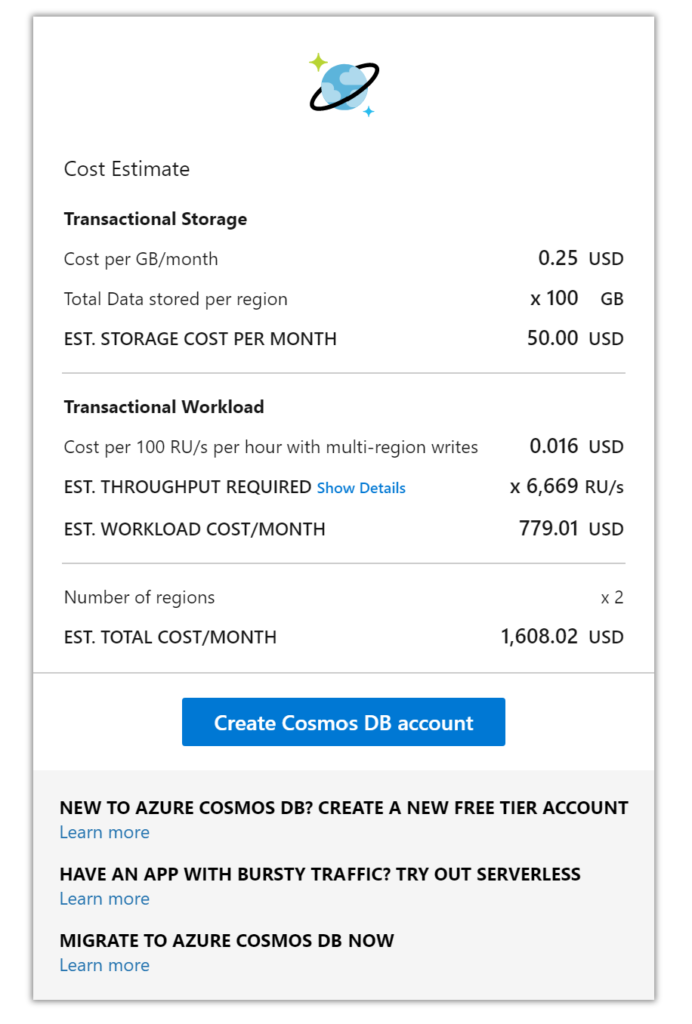Click the x 2 number of regions value
The height and width of the screenshot is (1024, 692).
(612, 598)
